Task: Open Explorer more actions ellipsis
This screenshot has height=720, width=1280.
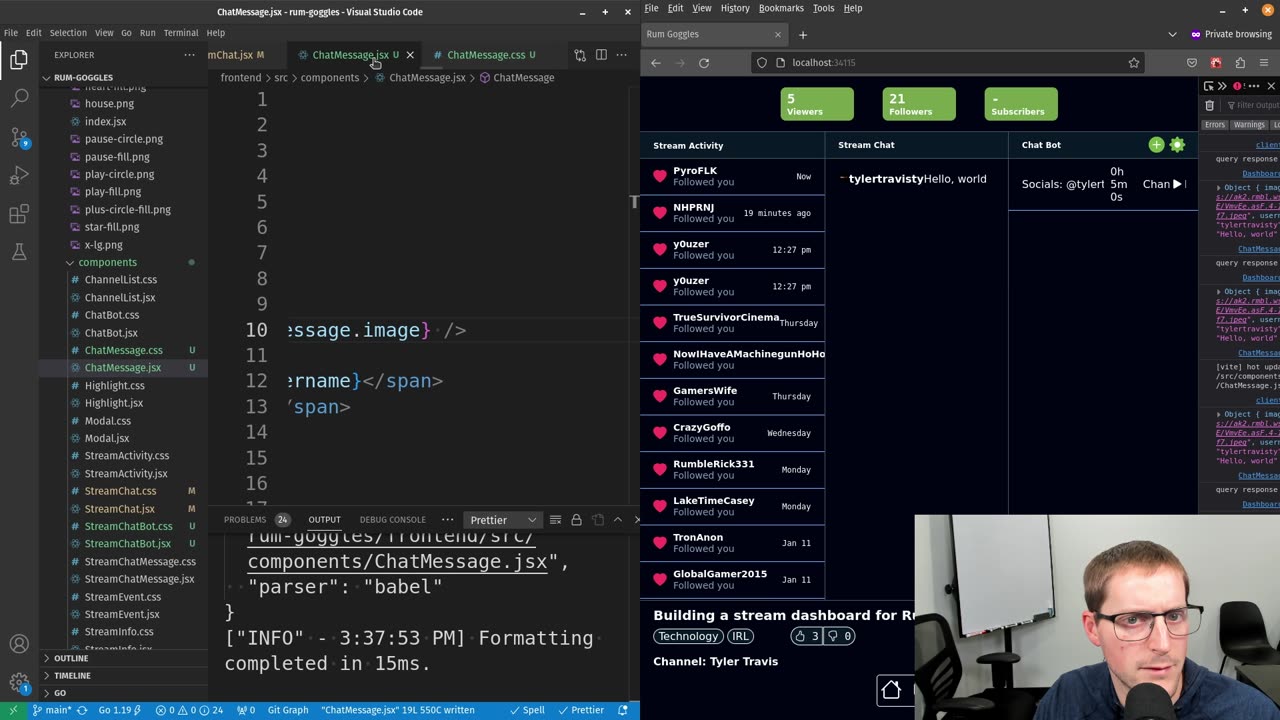Action: point(189,55)
